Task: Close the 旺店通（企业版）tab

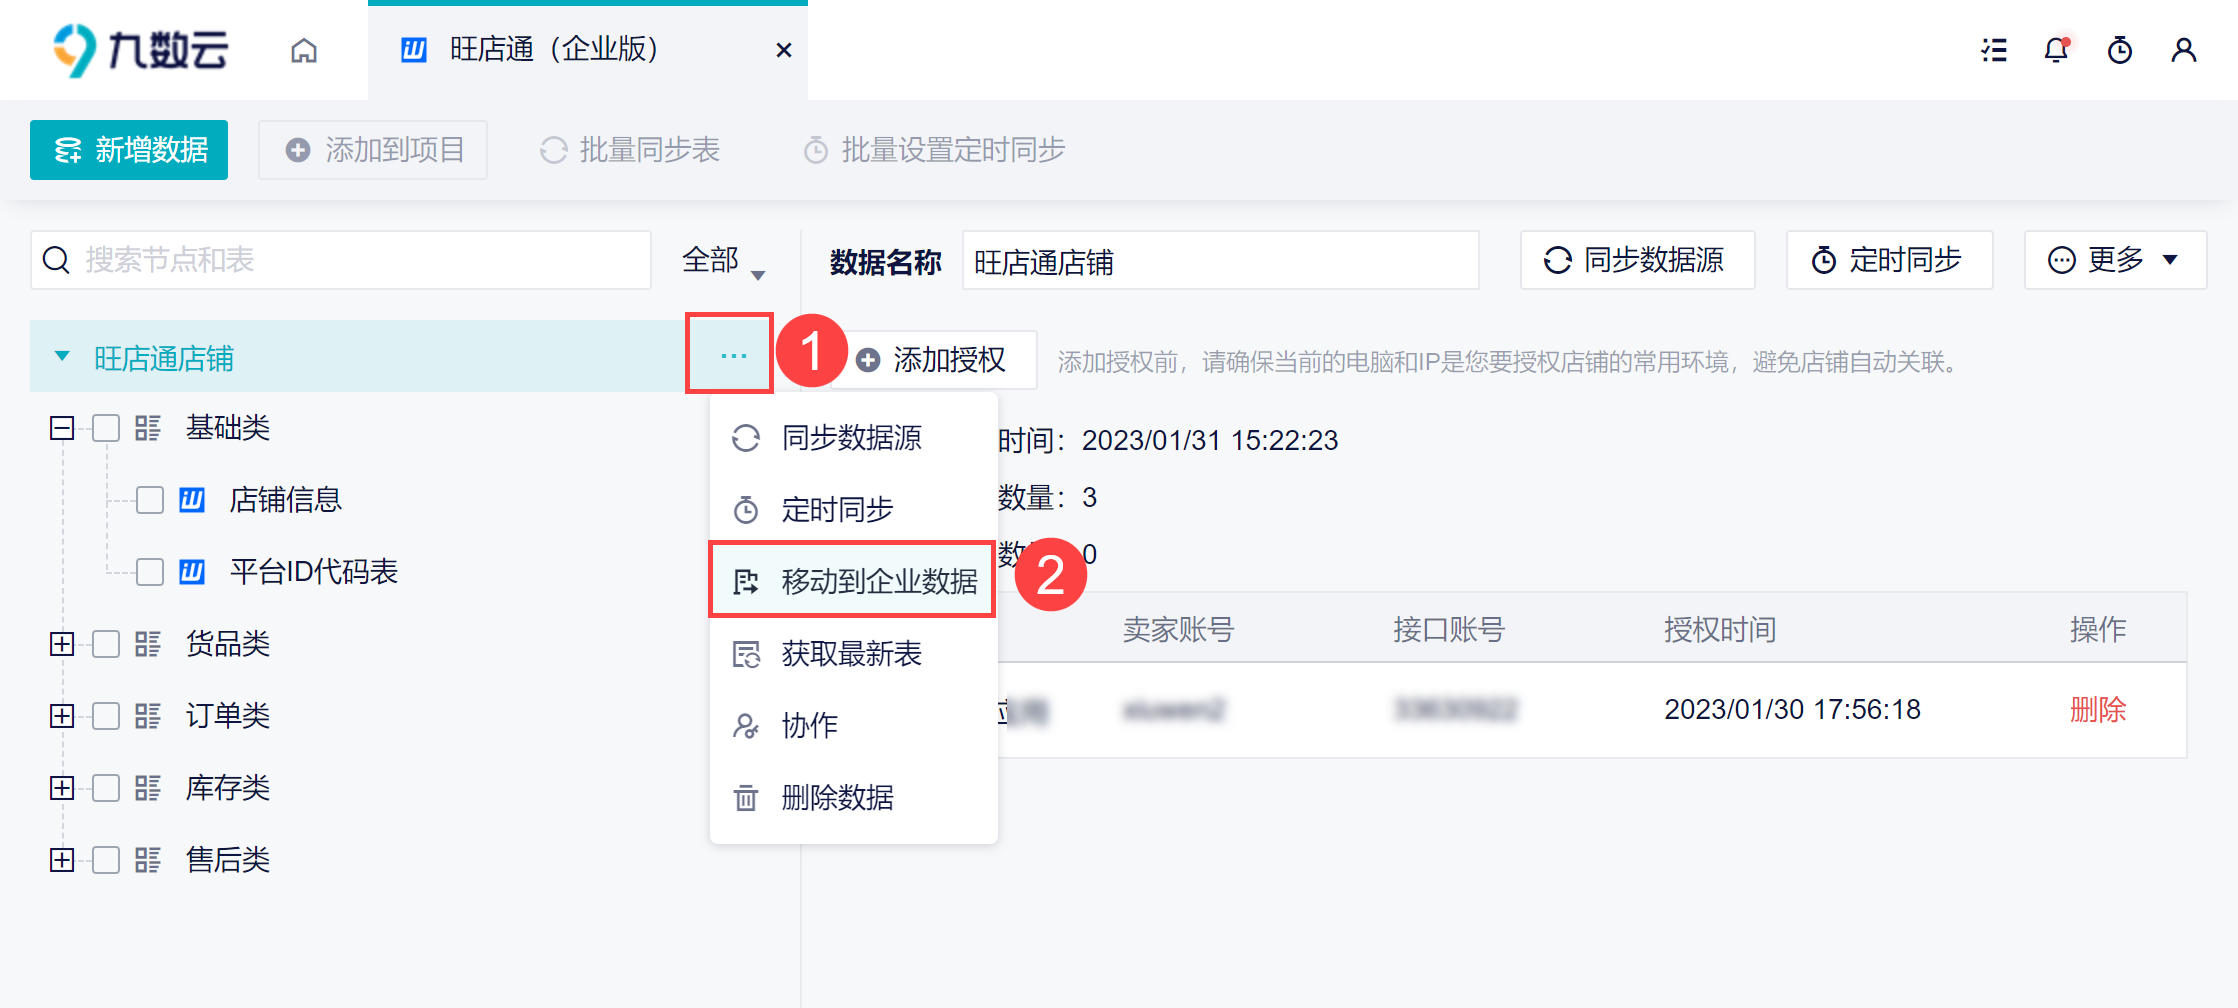Action: click(784, 50)
